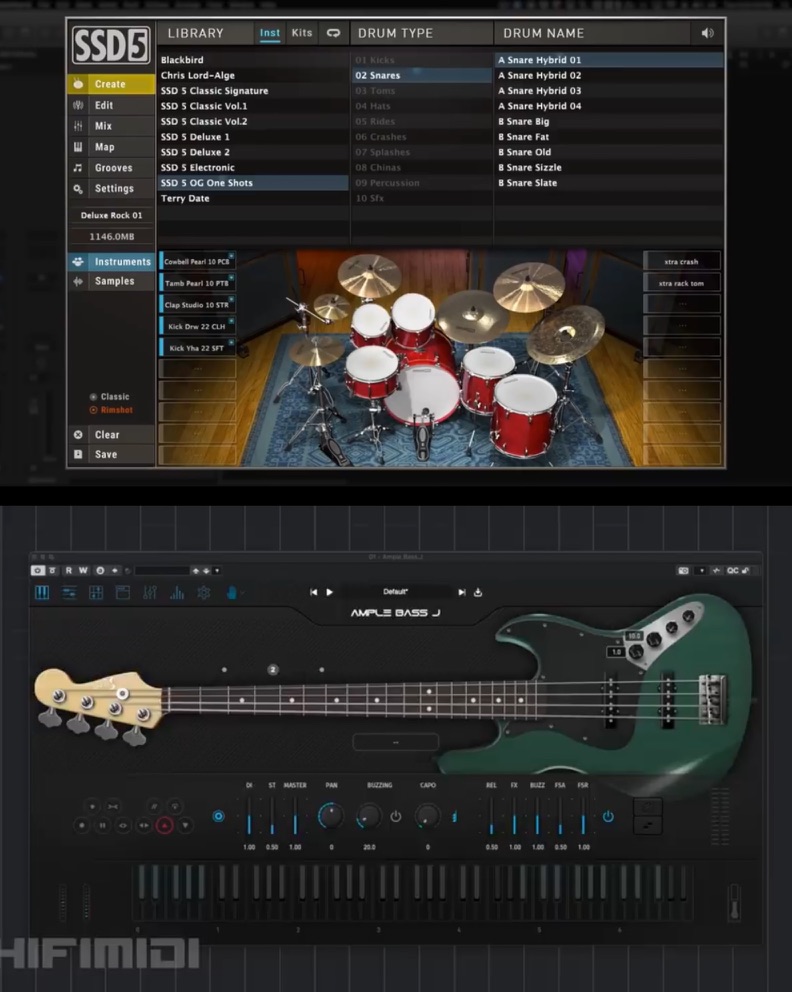Viewport: 792px width, 992px height.
Task: Toggle the Buzzing power button
Action: 396,817
